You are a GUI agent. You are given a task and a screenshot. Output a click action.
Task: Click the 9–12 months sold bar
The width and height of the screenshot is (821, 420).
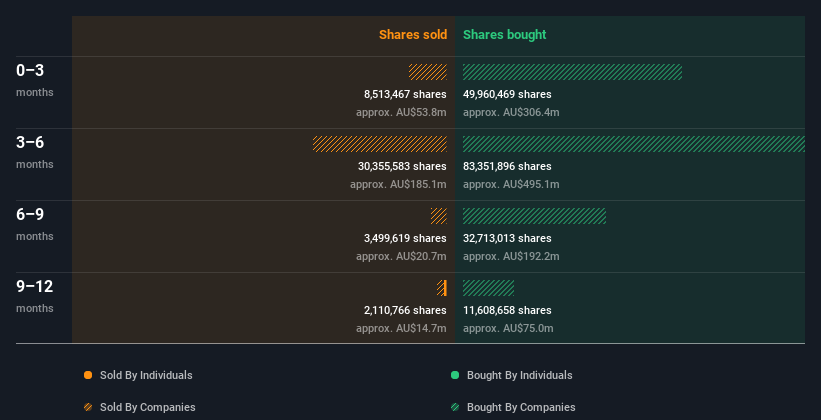tap(442, 288)
